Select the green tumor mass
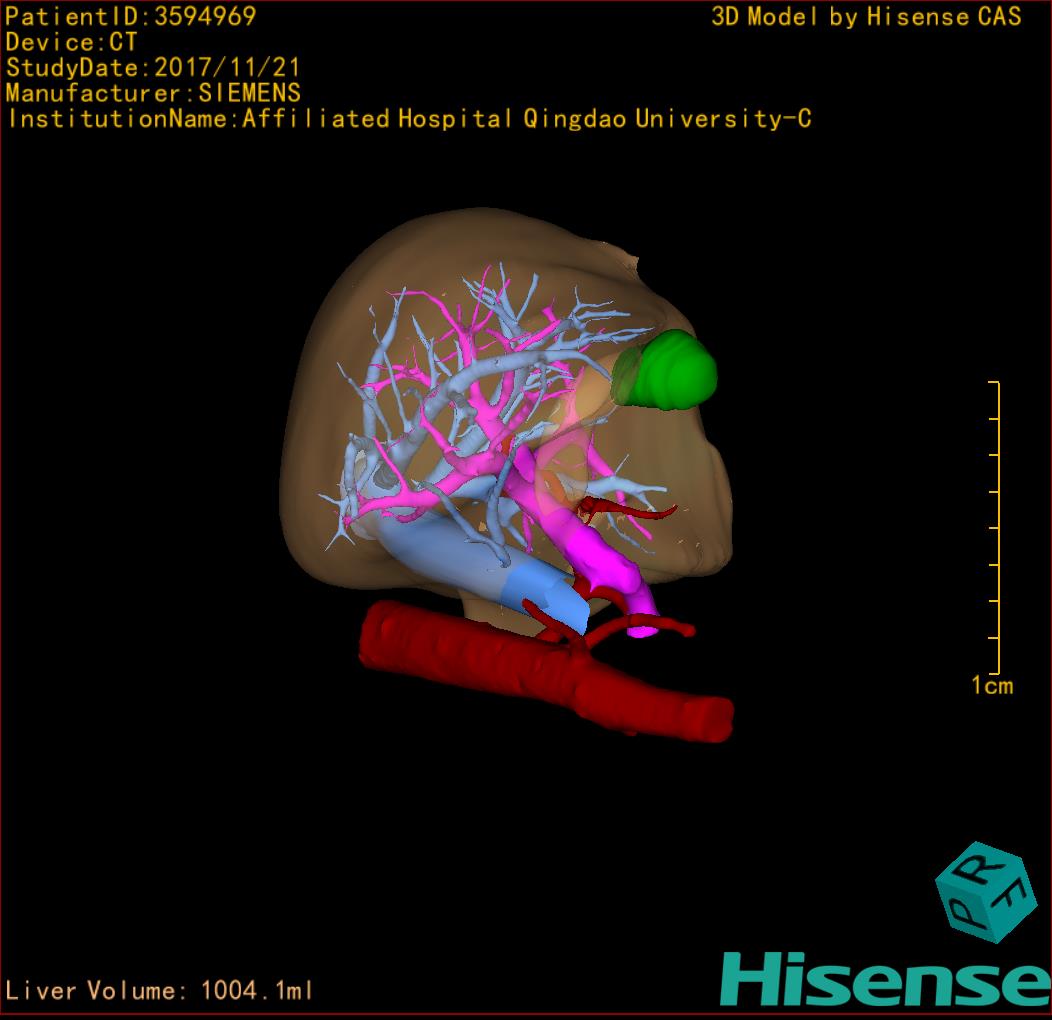Image resolution: width=1052 pixels, height=1020 pixels. tap(672, 372)
